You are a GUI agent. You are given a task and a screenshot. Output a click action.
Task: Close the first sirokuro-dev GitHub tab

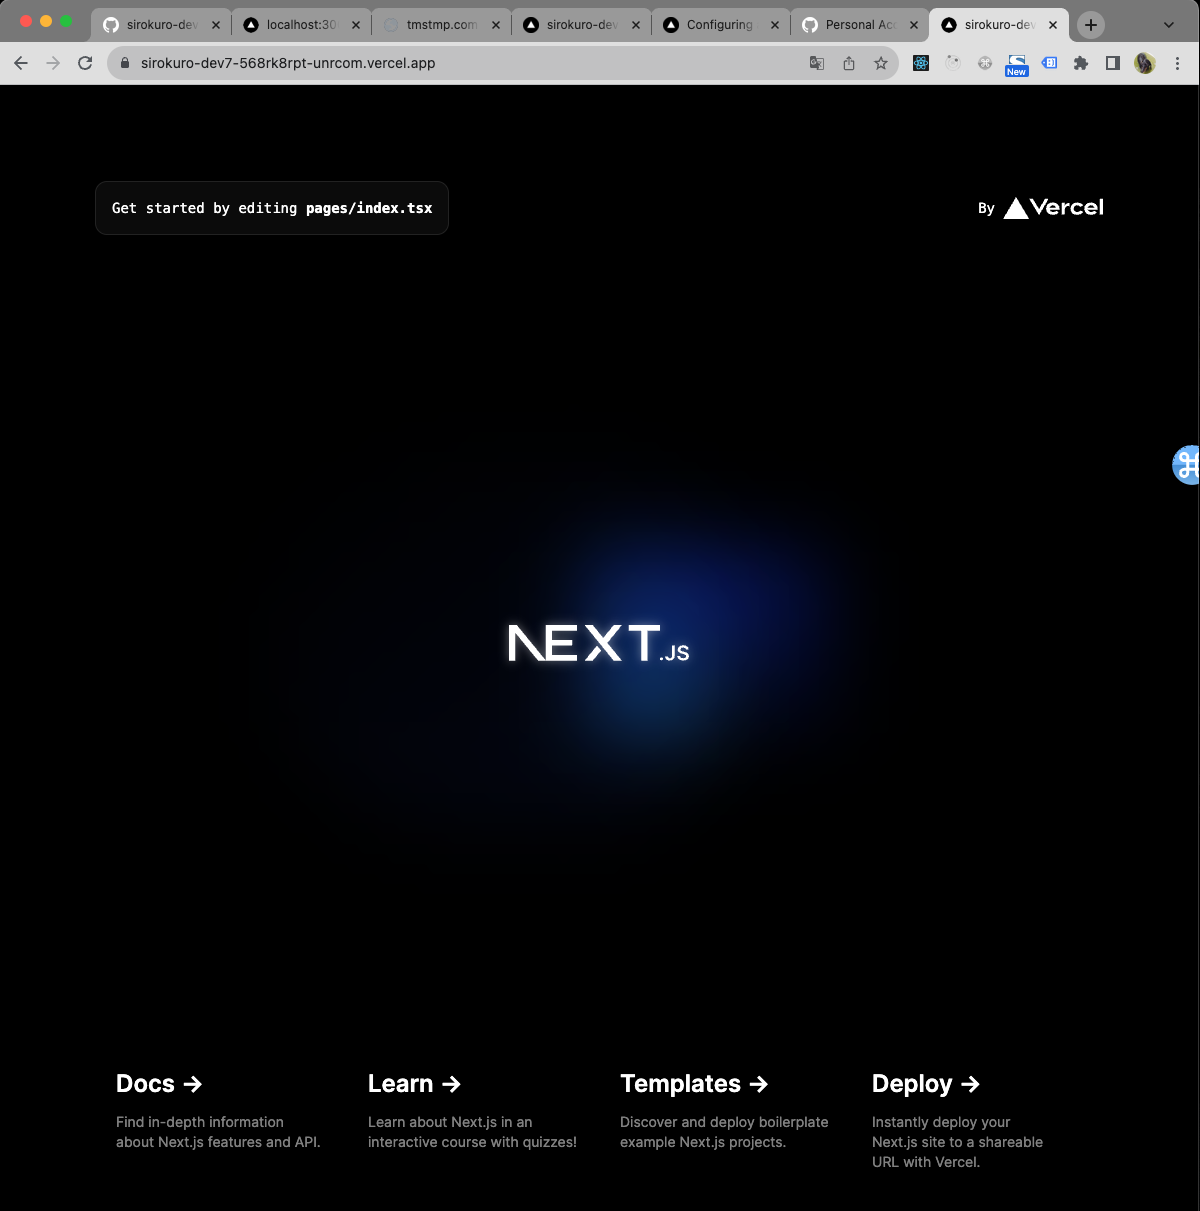[216, 25]
